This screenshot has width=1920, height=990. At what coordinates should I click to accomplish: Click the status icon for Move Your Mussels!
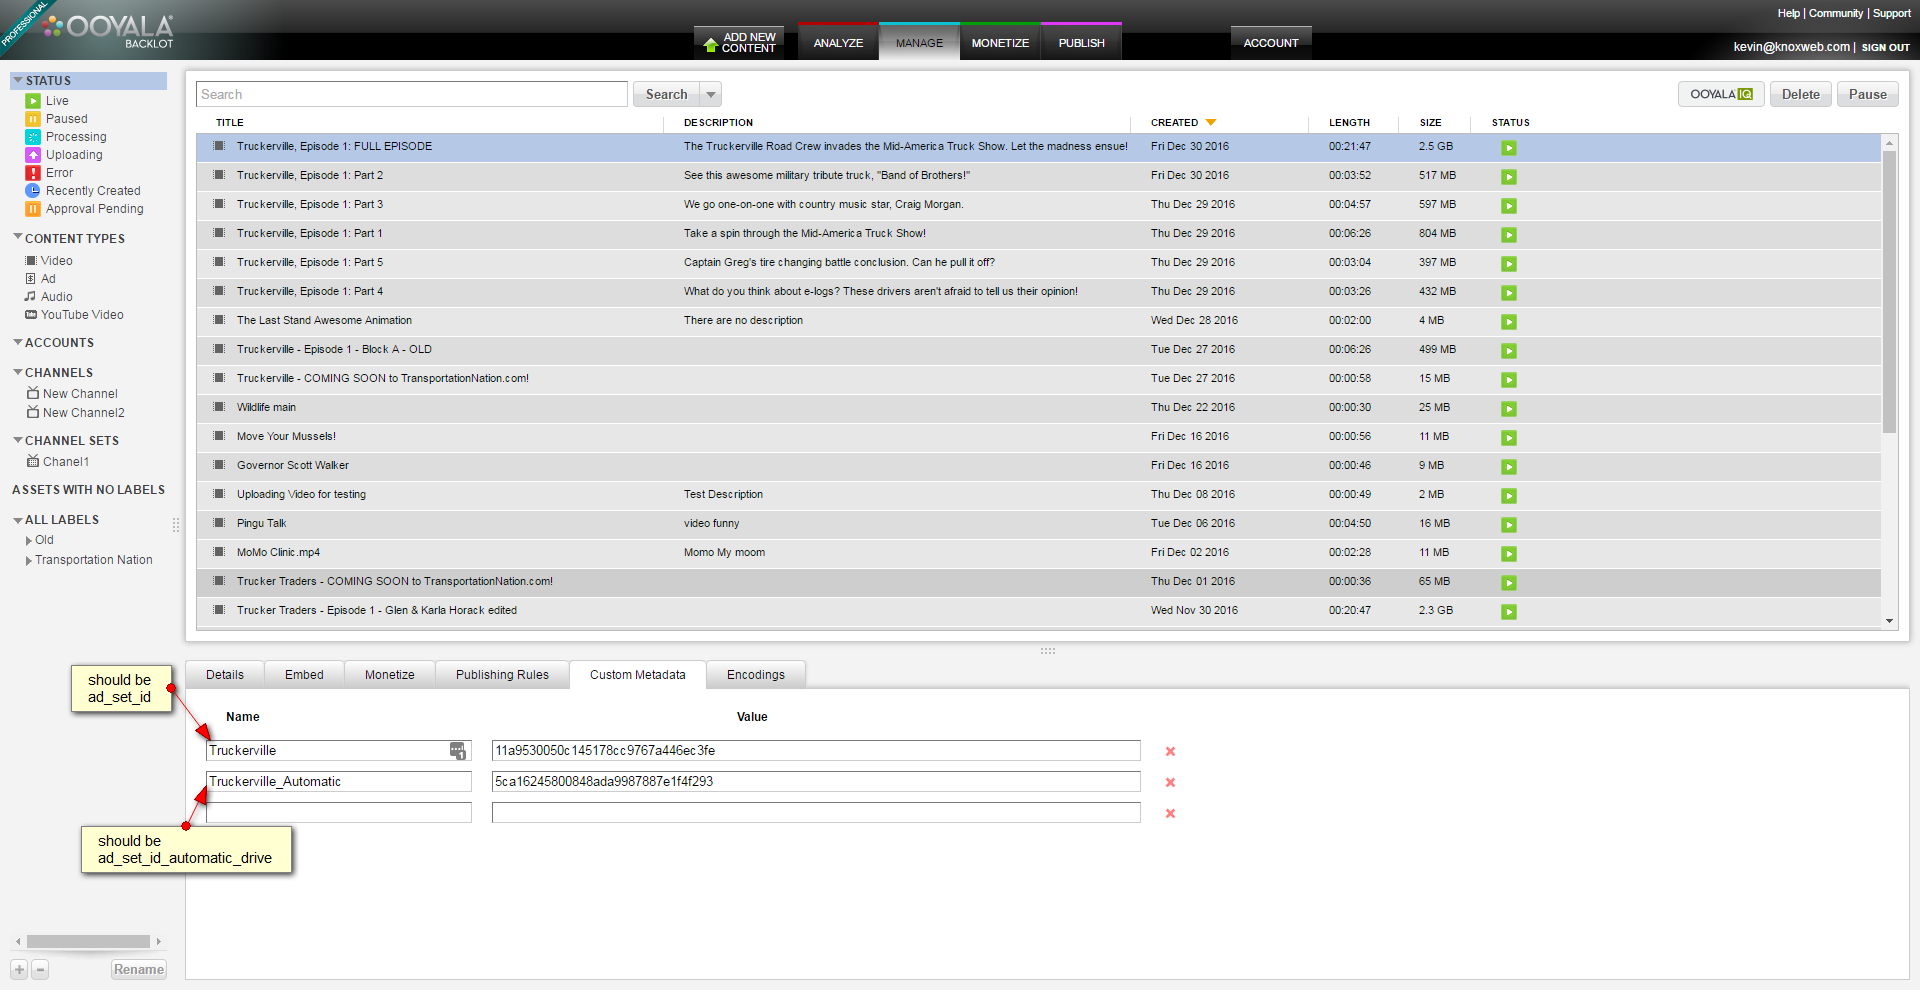1509,438
